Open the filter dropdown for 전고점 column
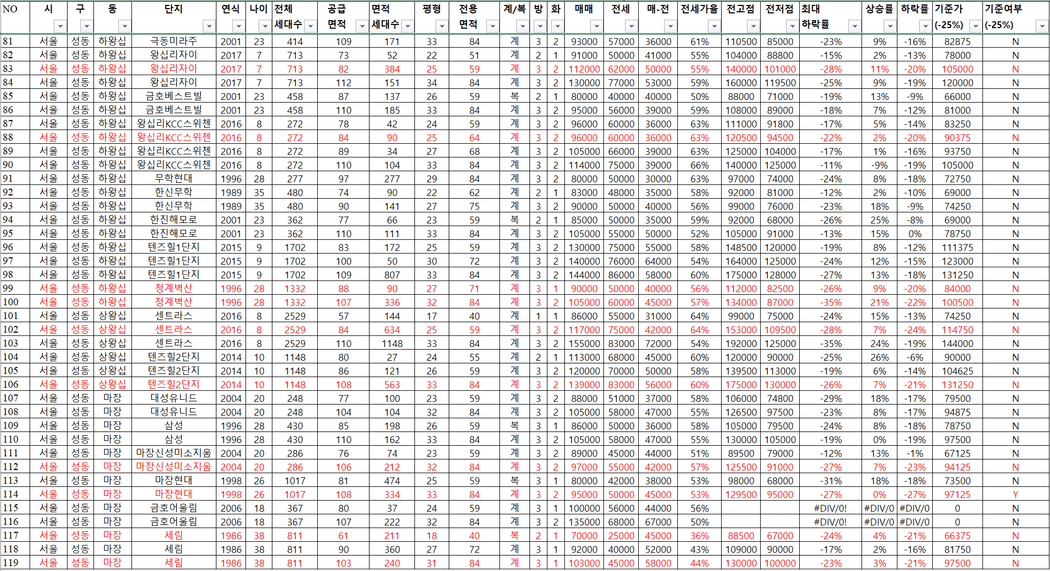Viewport: 1050px width, 571px height. (753, 26)
